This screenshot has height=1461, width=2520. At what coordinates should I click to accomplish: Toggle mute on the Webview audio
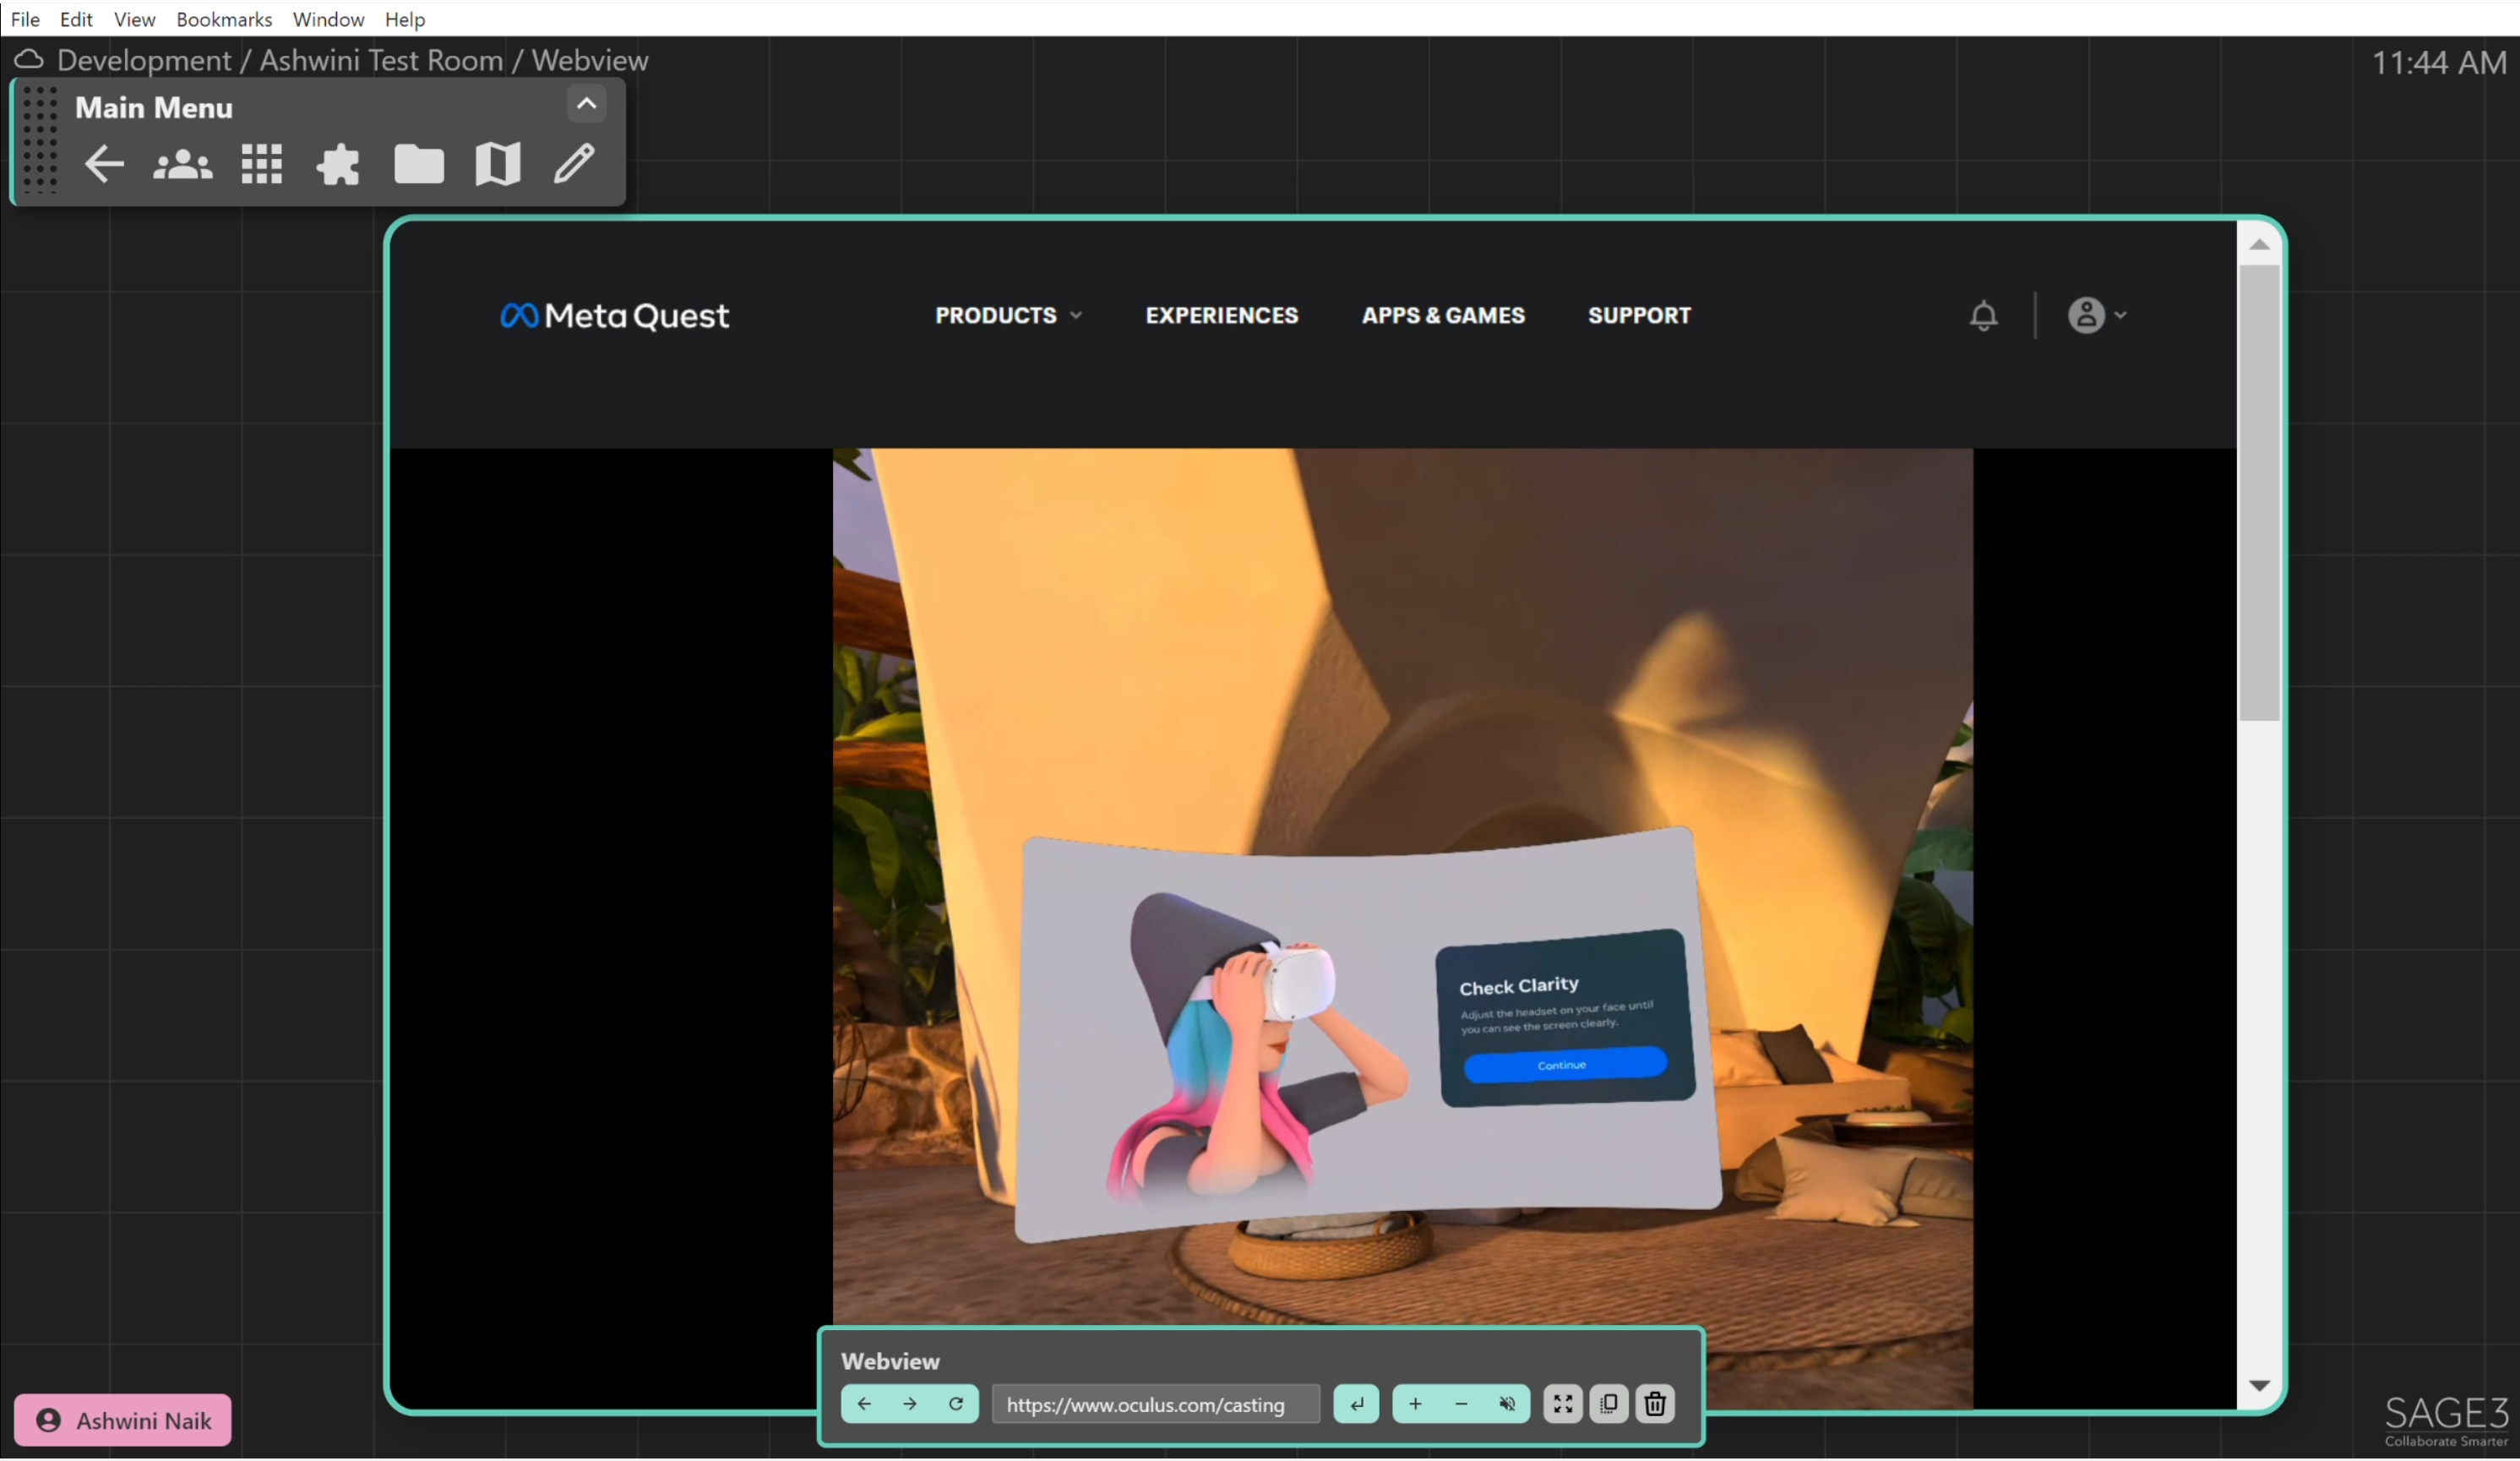[x=1507, y=1404]
